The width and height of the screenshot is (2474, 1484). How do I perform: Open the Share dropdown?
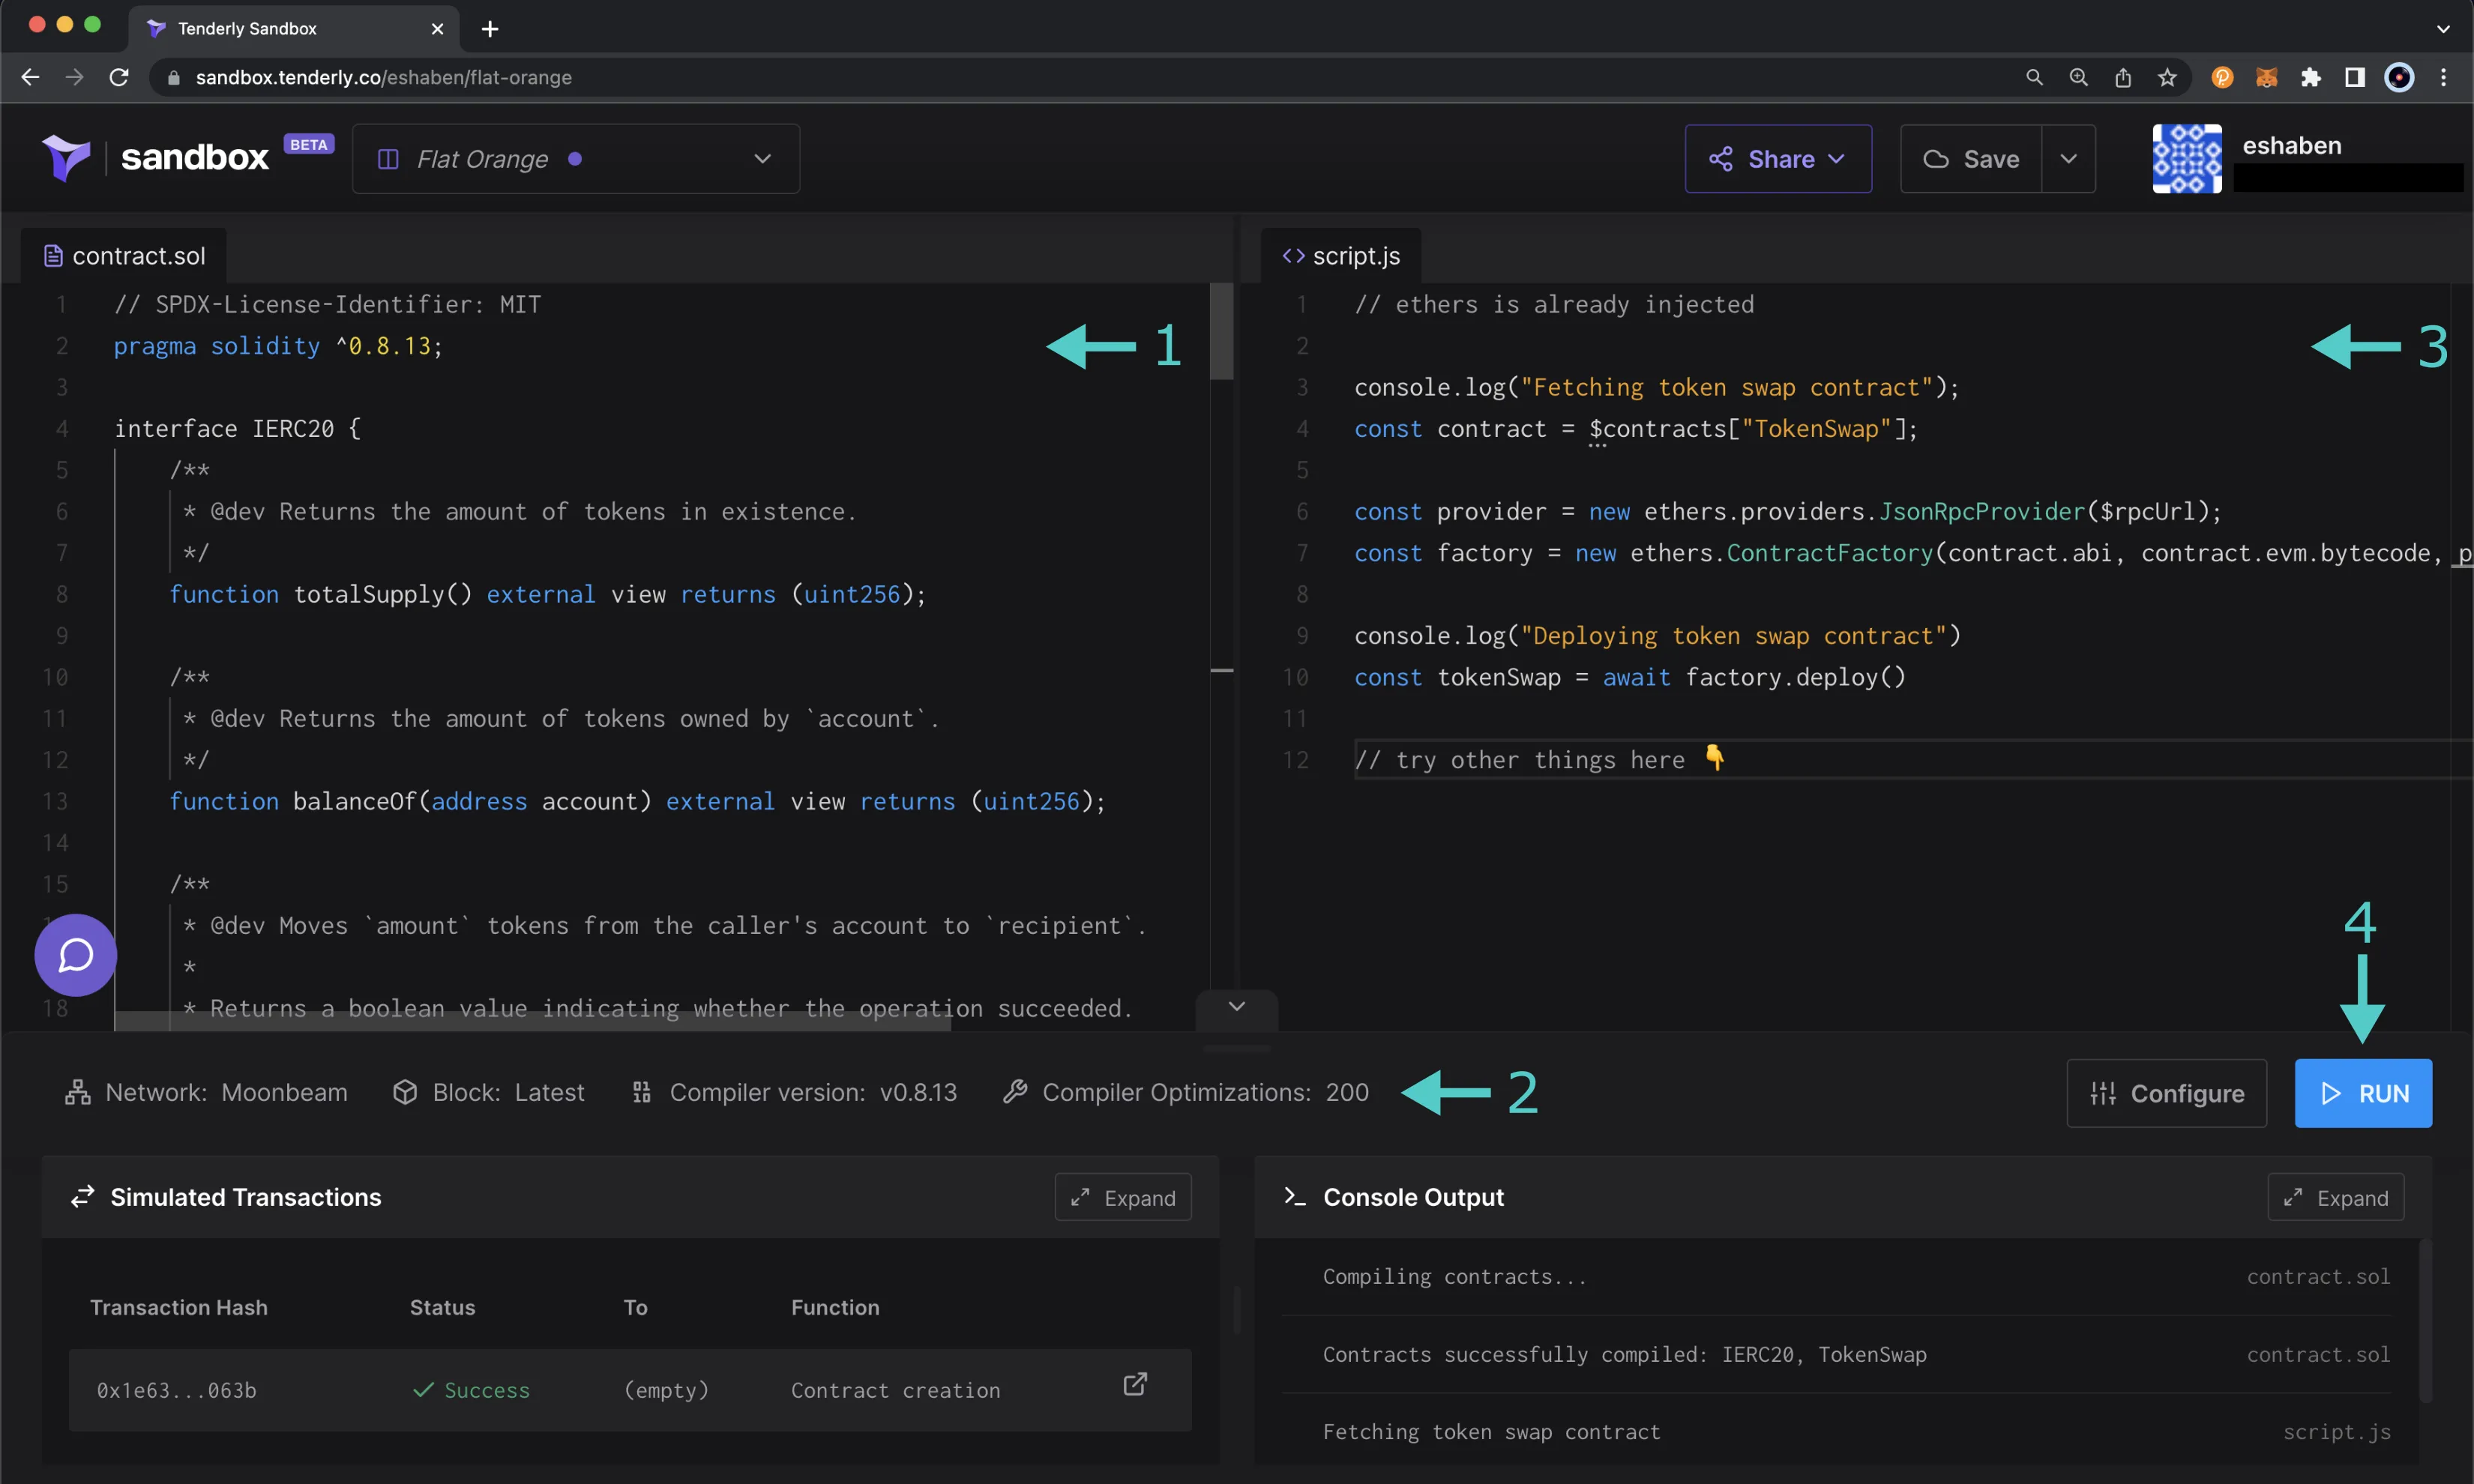tap(1778, 158)
